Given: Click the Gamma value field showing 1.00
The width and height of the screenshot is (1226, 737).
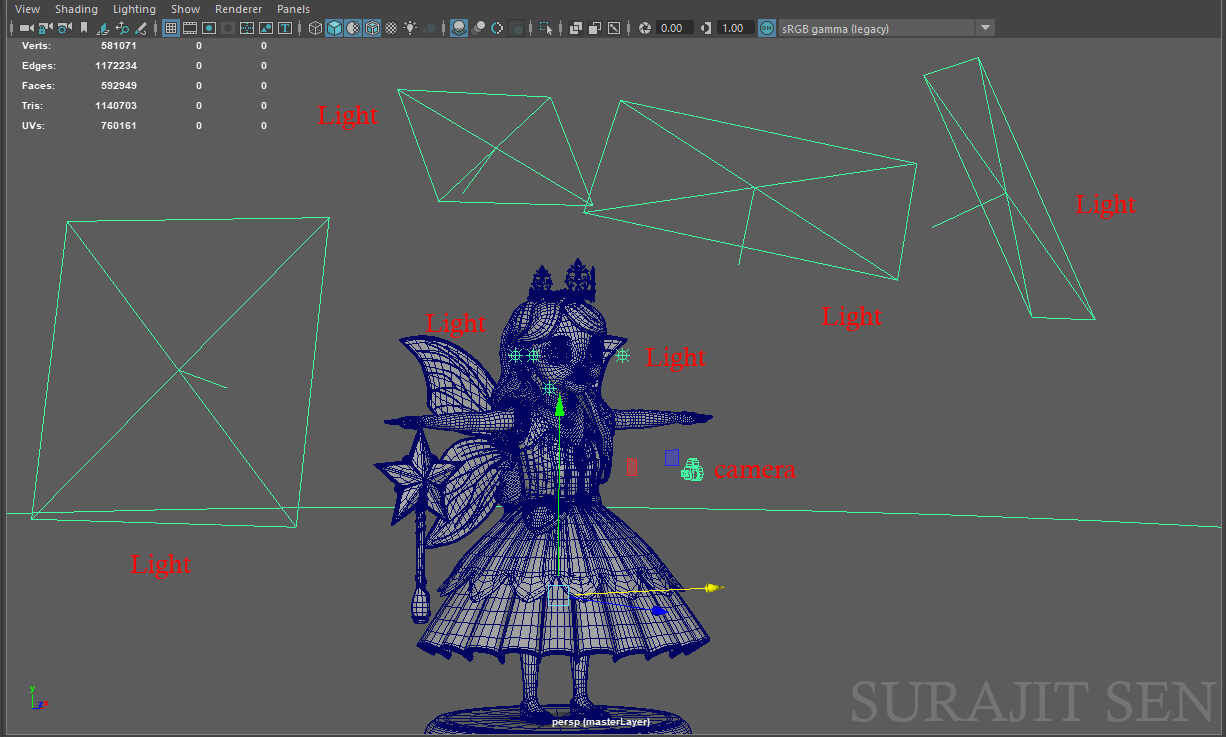Looking at the screenshot, I should tap(733, 28).
